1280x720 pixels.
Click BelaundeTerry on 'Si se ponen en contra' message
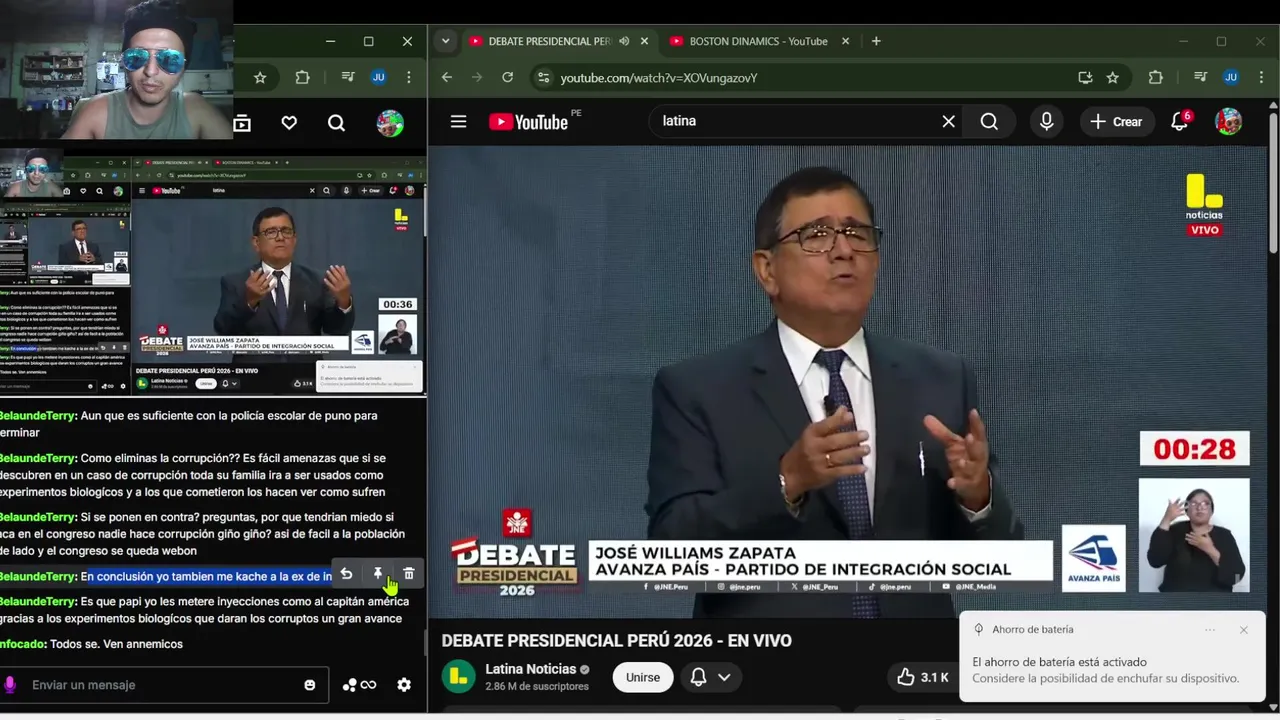click(x=37, y=517)
